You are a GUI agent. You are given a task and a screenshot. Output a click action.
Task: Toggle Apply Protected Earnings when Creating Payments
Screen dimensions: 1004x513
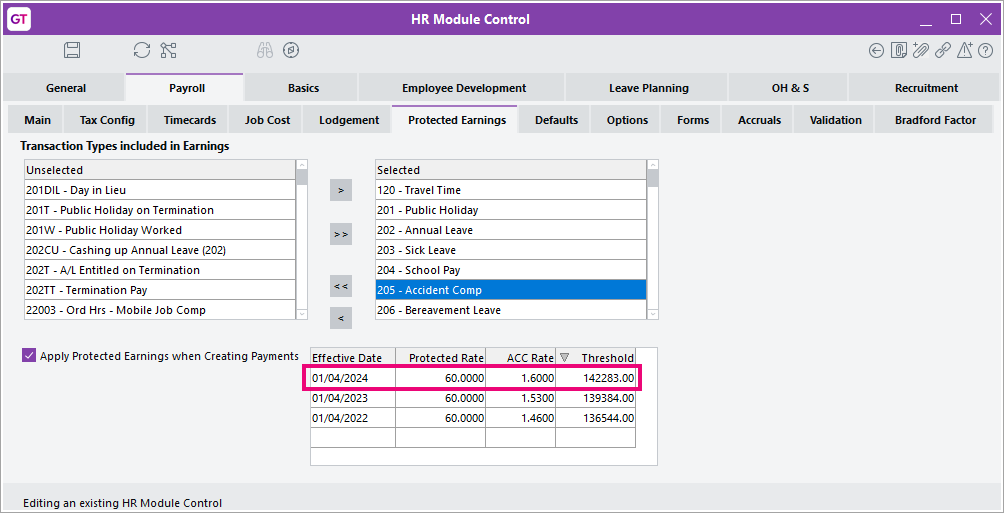29,355
